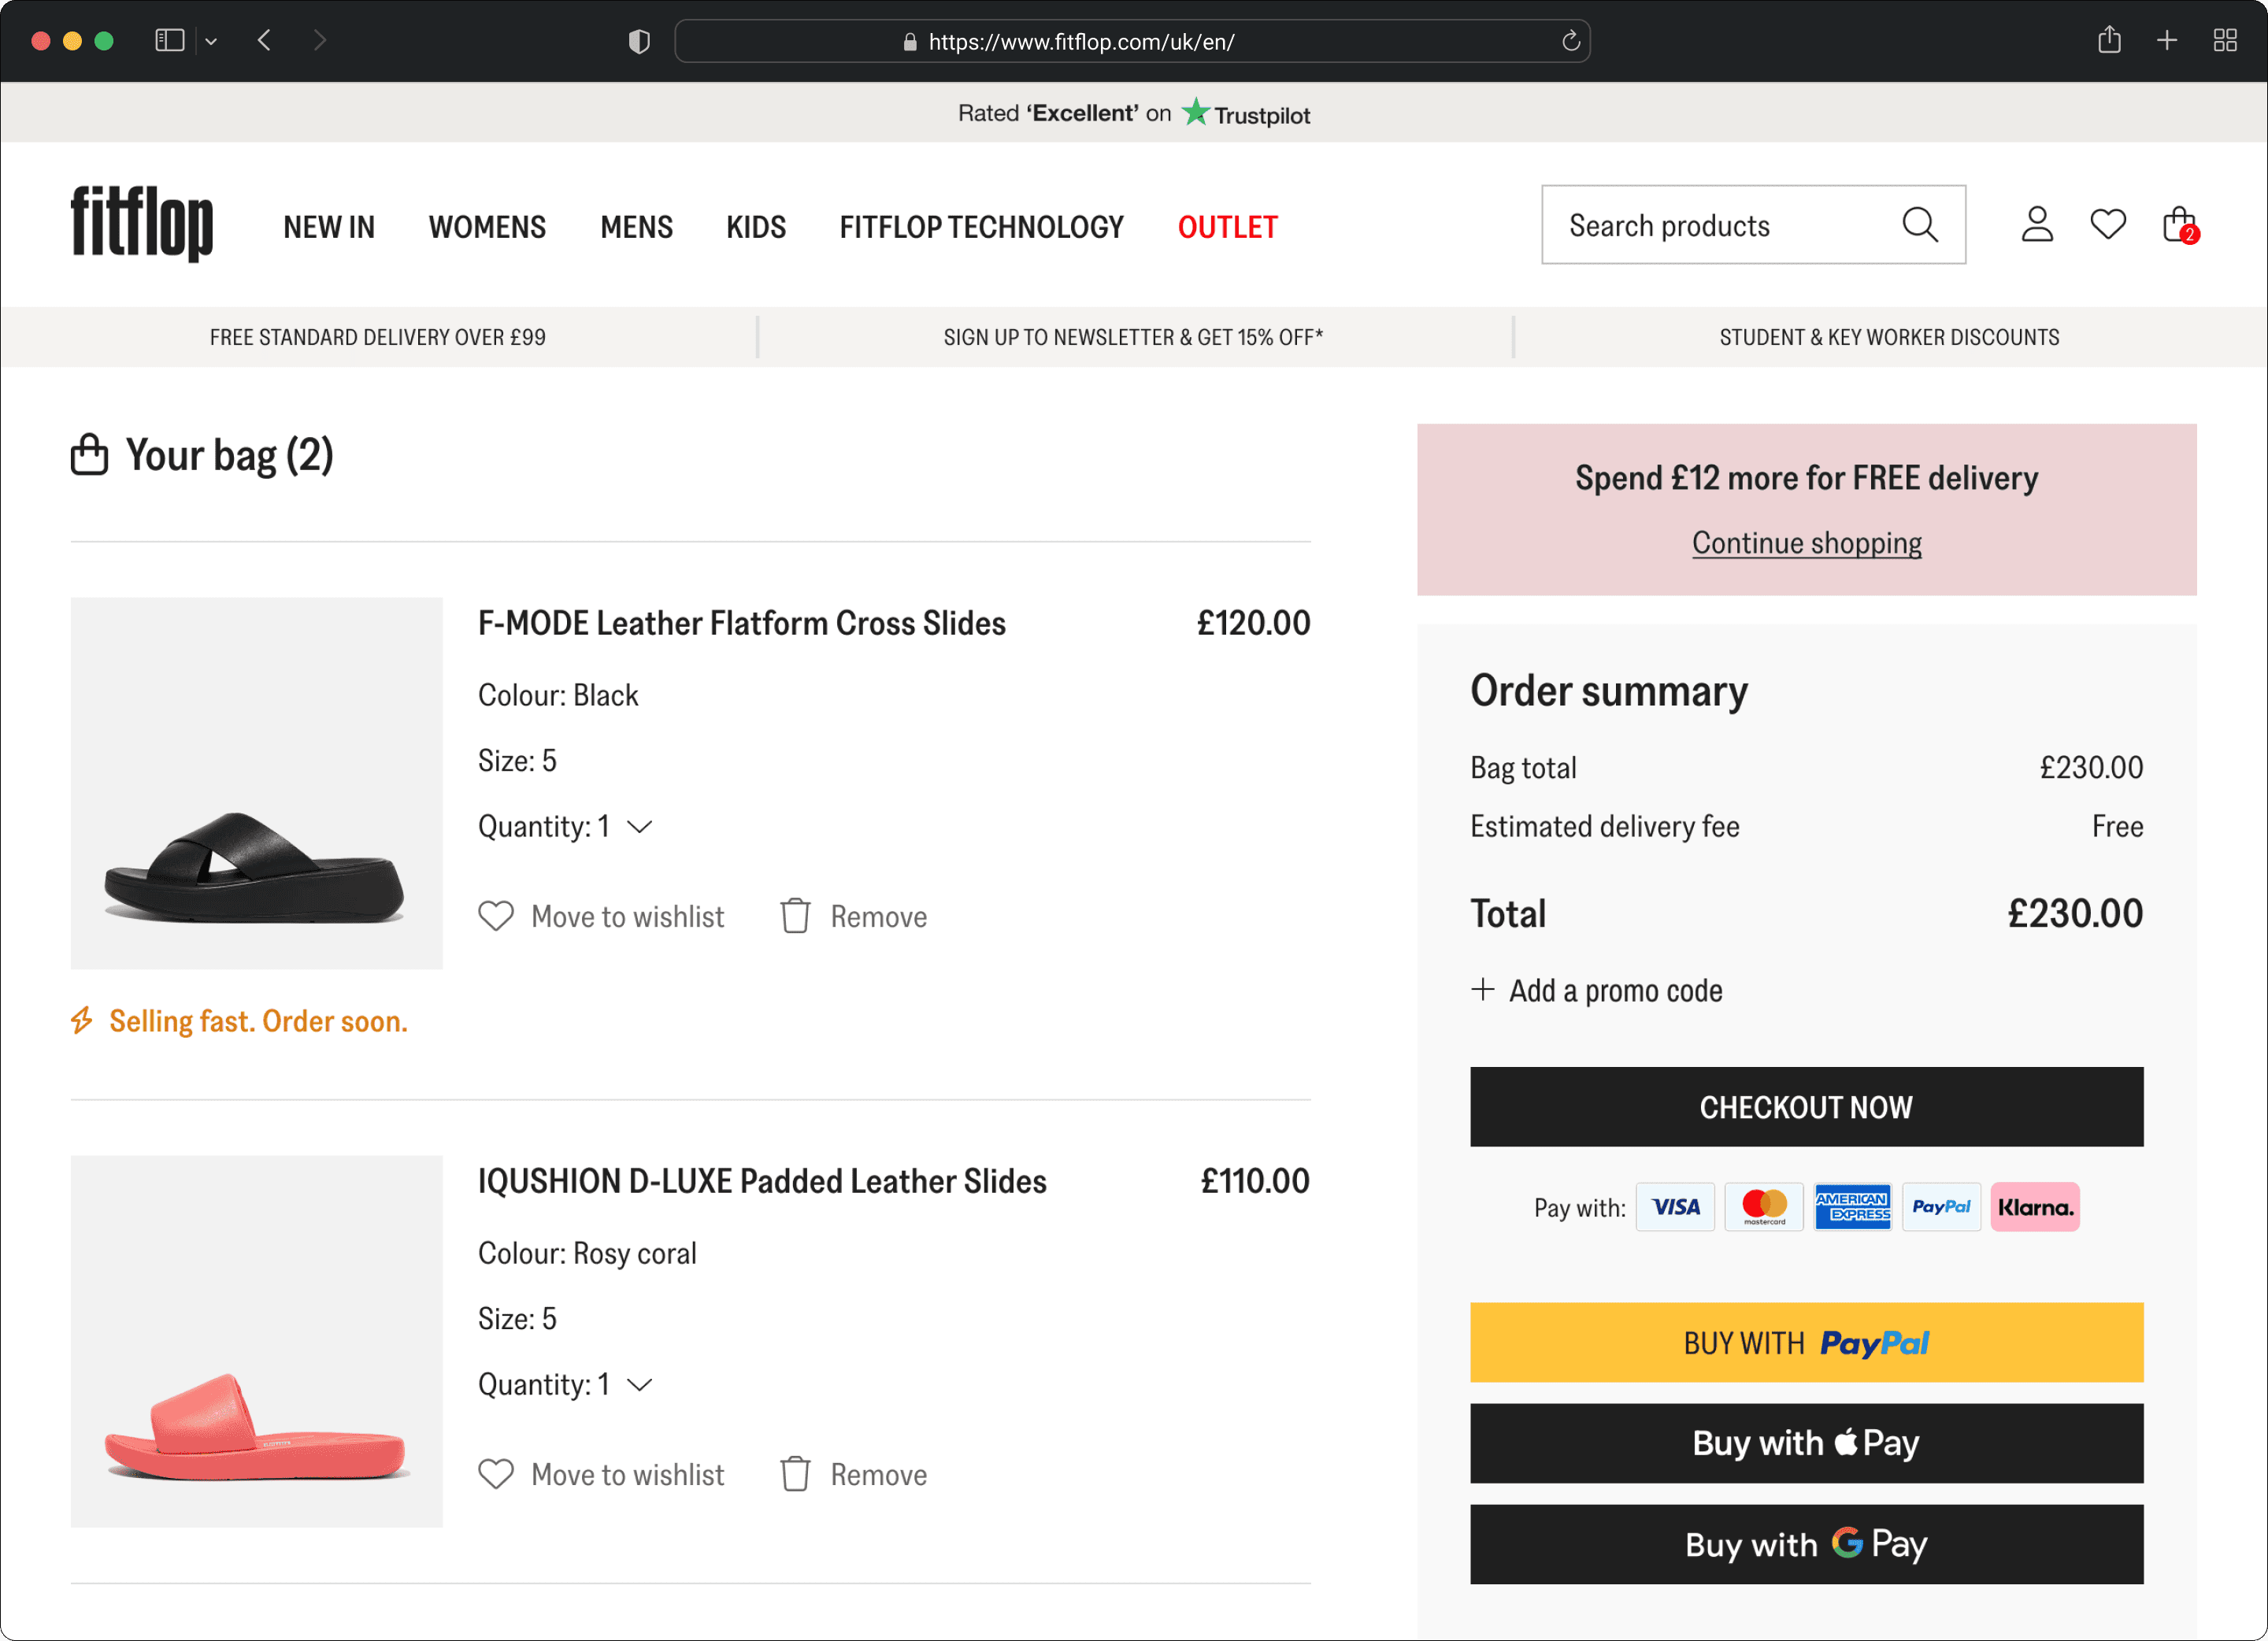2268x1641 pixels.
Task: Open the wishlist heart icon in header
Action: pos(2108,224)
